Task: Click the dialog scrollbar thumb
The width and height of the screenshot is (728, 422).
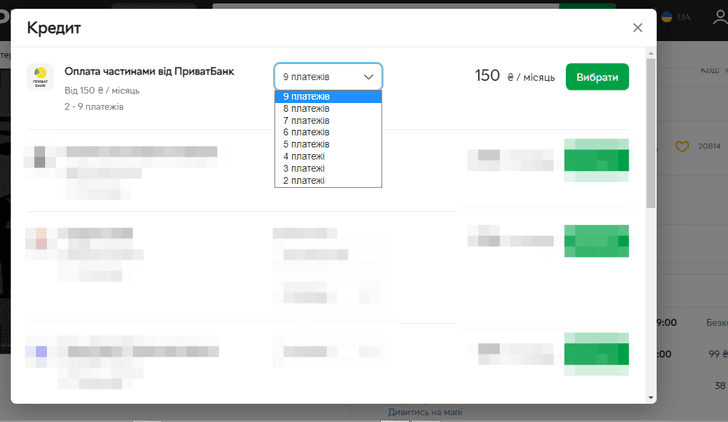Action: click(x=650, y=133)
